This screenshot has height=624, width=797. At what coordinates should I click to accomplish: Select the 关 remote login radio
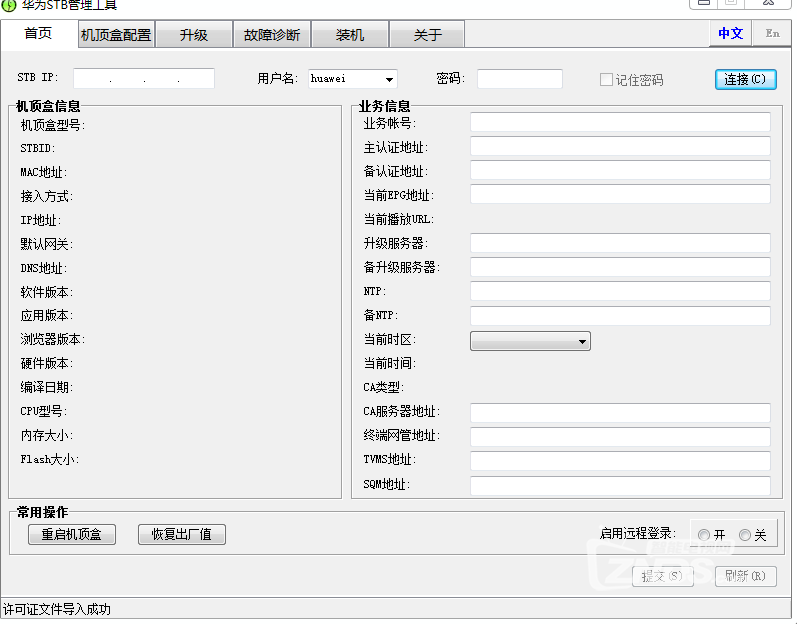745,535
